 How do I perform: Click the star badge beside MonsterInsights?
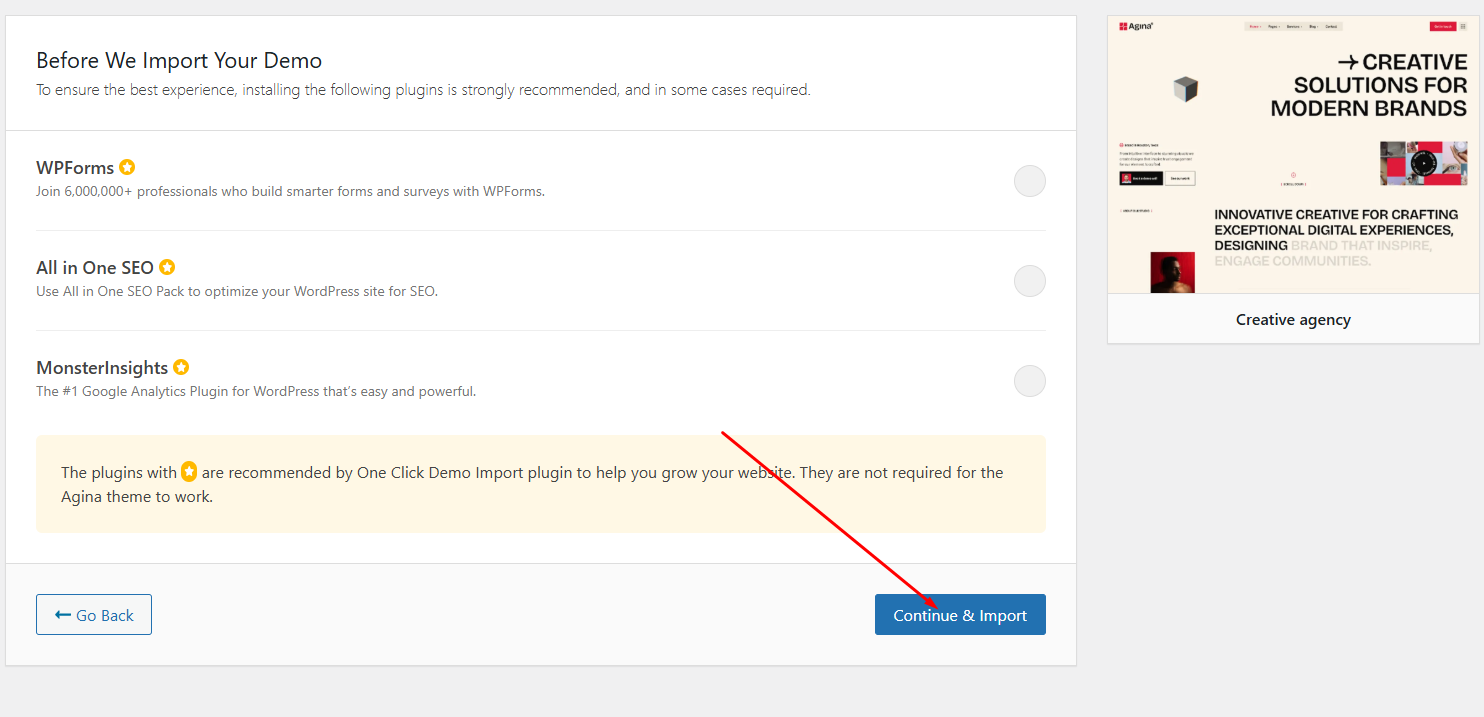coord(181,367)
